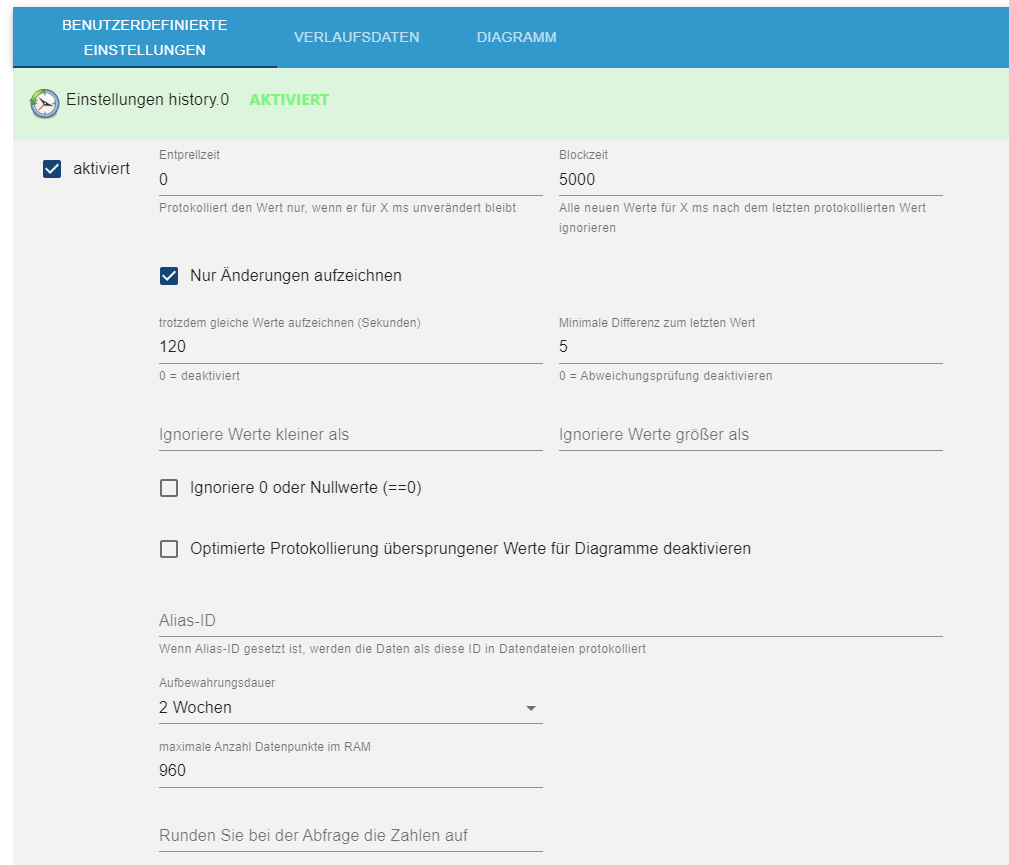Enable 'Ignoriere 0 oder Nullwerte' checkbox

pyautogui.click(x=169, y=488)
